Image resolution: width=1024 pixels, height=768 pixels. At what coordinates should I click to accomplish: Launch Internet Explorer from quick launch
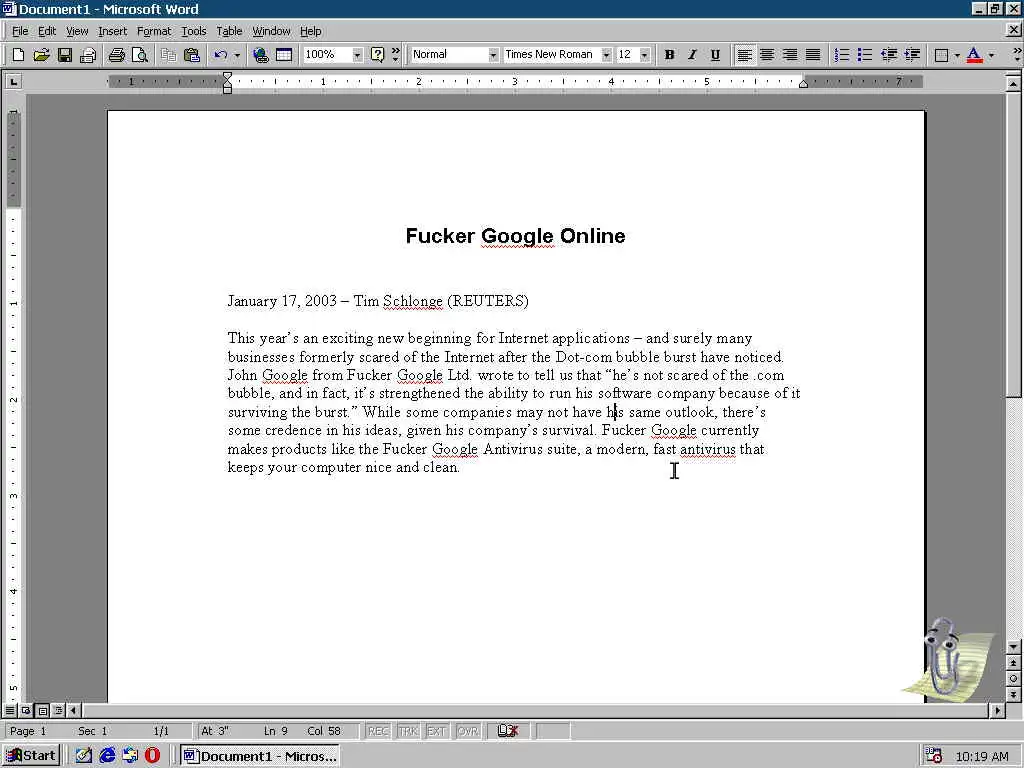click(107, 756)
